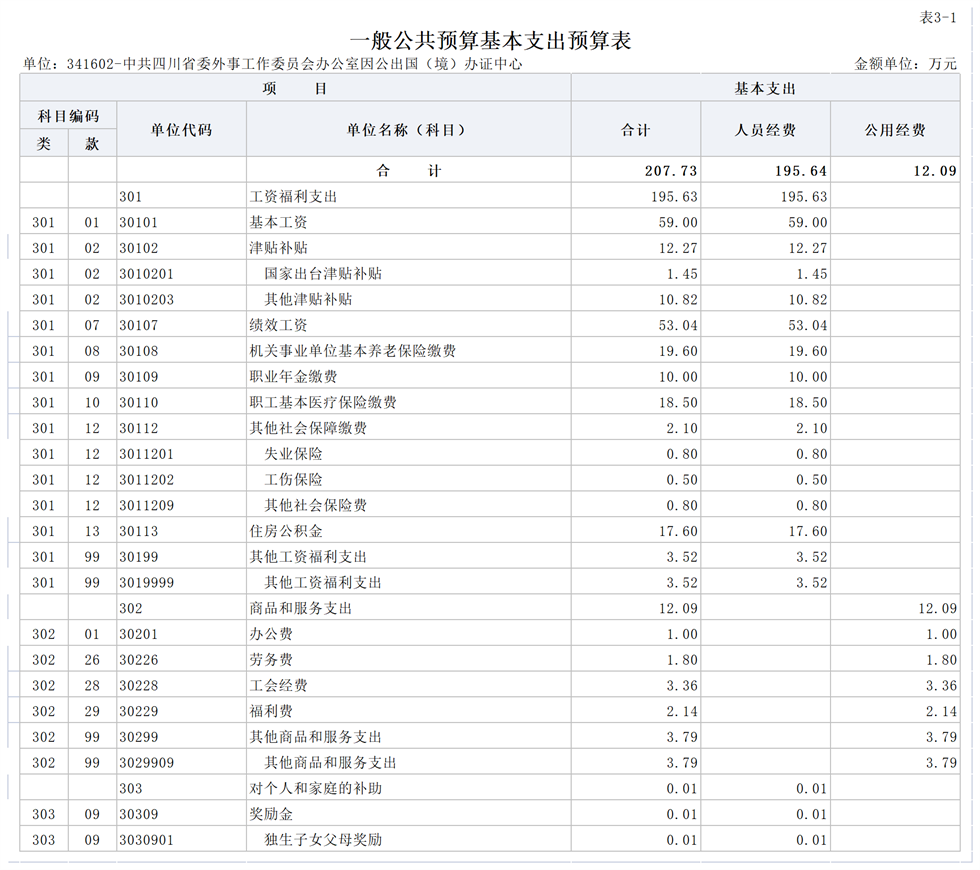
Task: Click unit code 30110
Action: click(x=139, y=402)
